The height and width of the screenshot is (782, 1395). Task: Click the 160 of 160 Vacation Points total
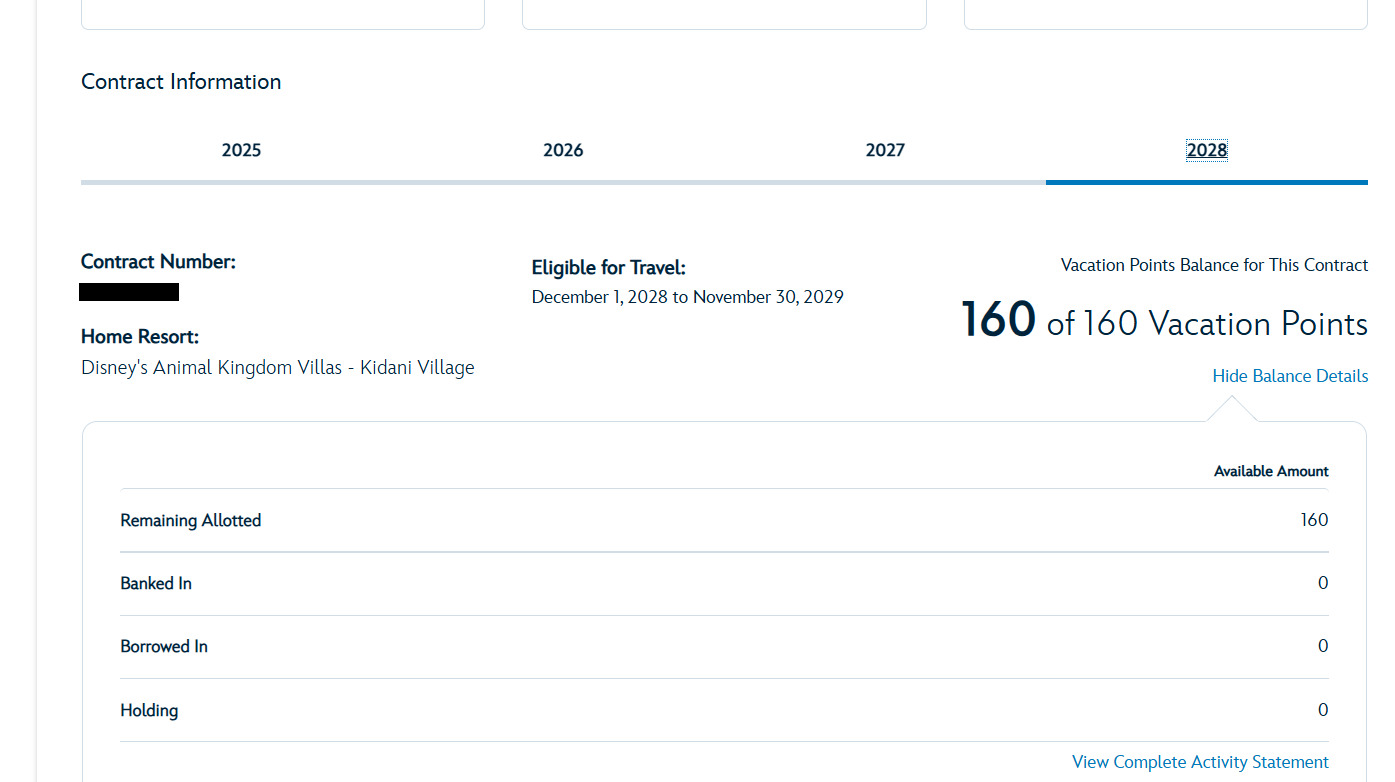point(1164,321)
